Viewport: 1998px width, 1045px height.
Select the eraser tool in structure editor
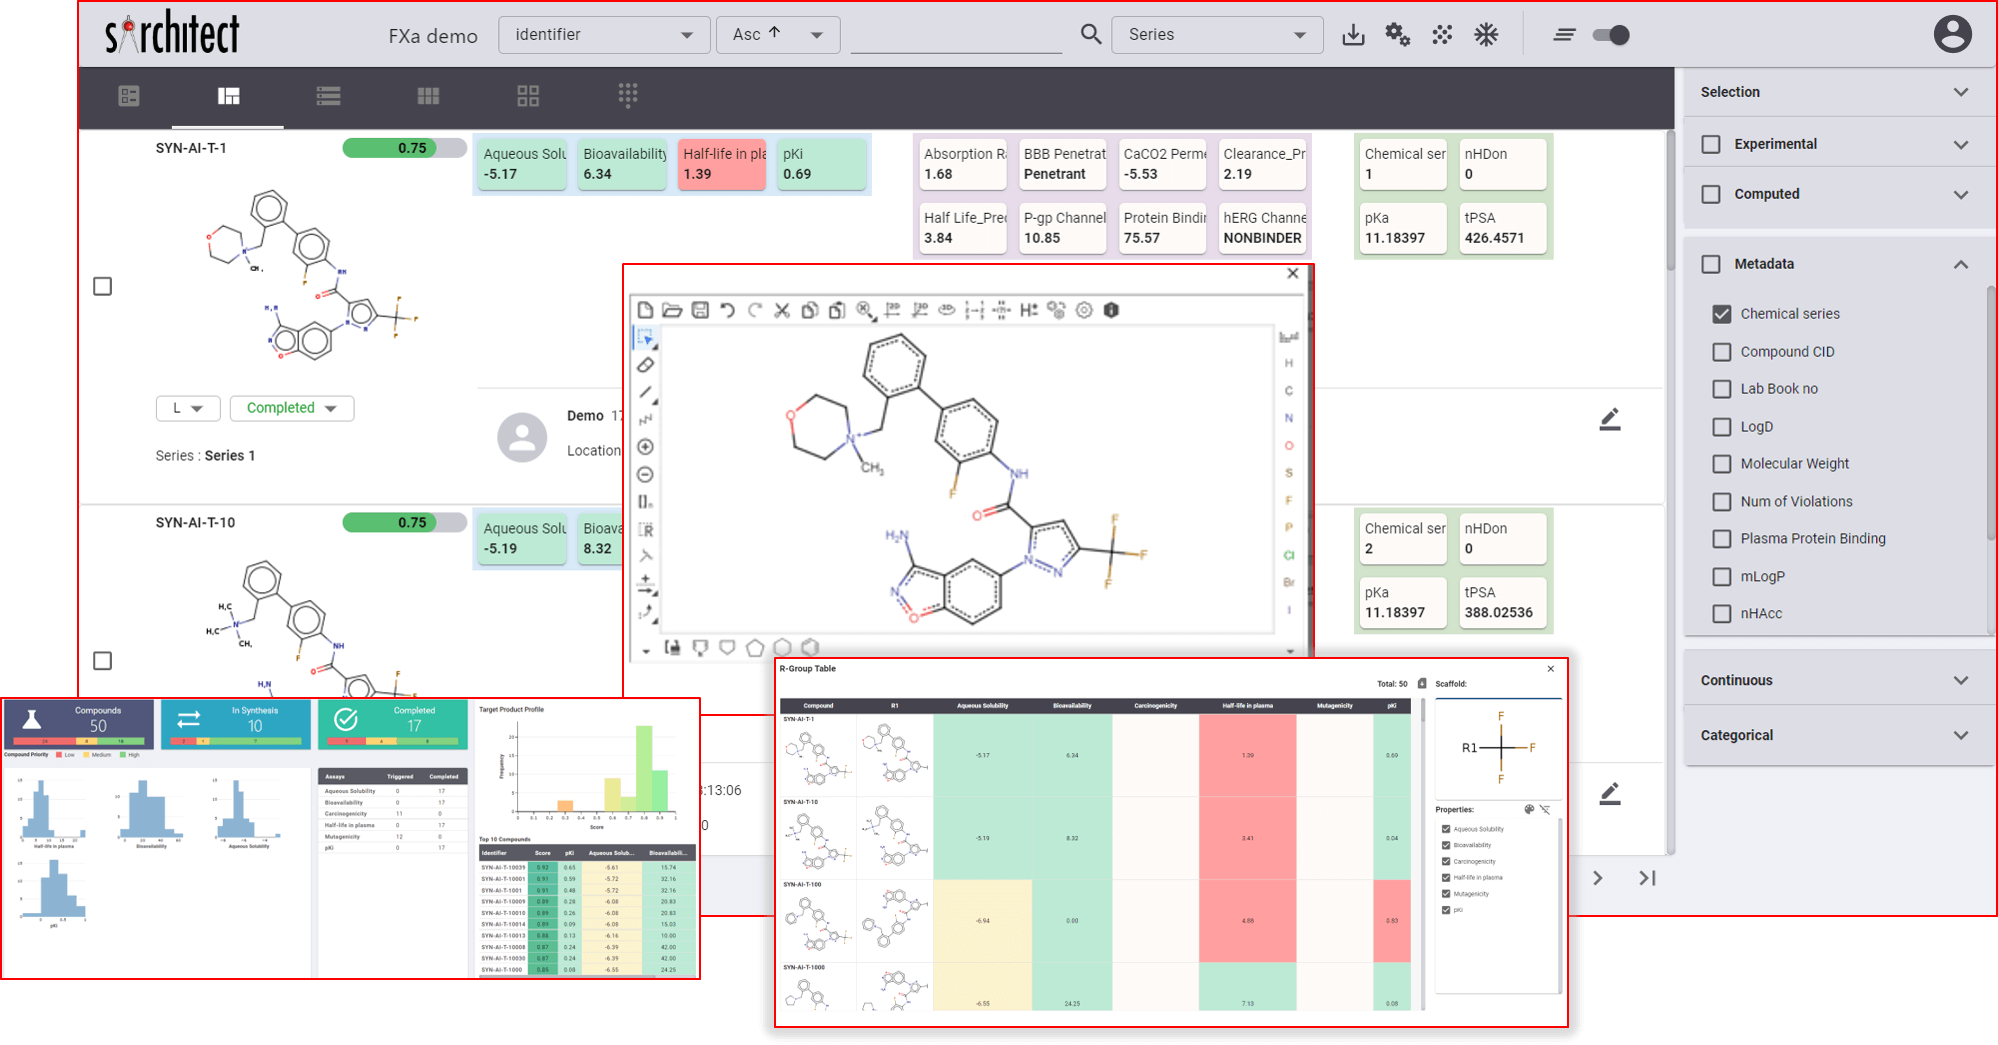pyautogui.click(x=646, y=365)
